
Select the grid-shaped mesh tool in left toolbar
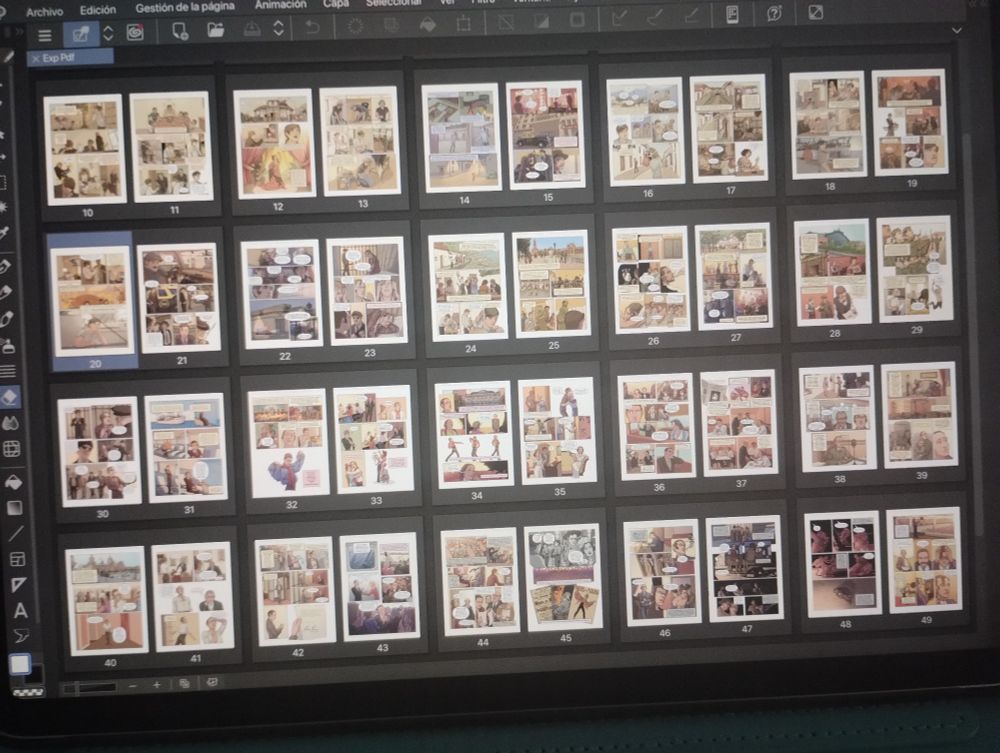coord(12,449)
